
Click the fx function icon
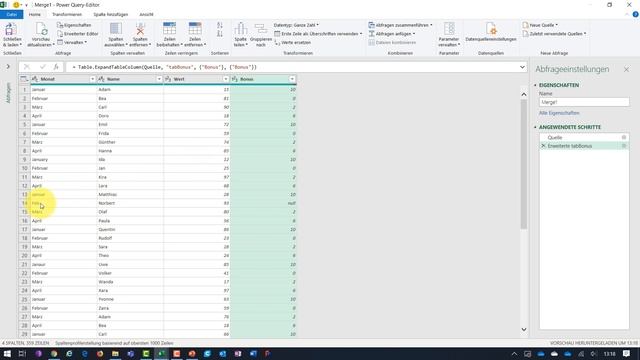coord(56,67)
